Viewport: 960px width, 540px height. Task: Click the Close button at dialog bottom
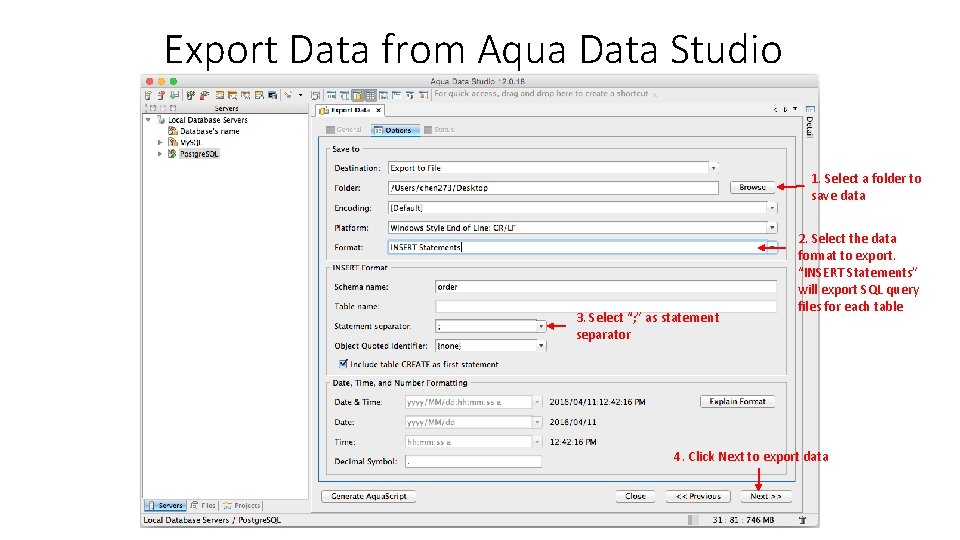[635, 497]
